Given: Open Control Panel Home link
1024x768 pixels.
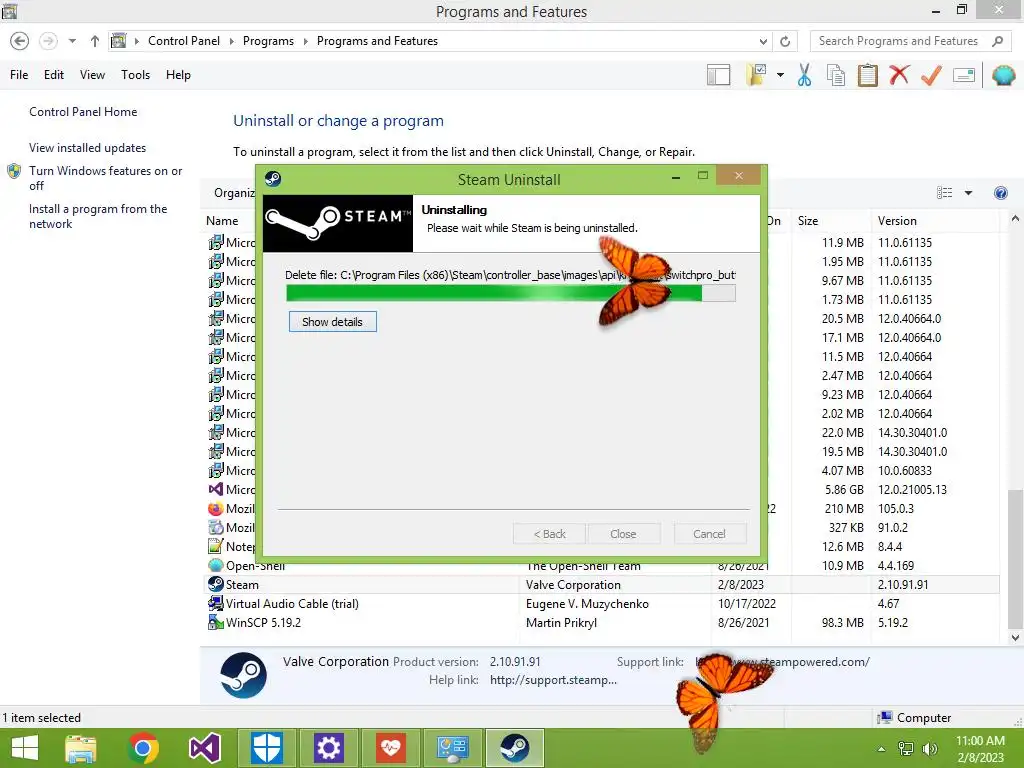Looking at the screenshot, I should point(83,112).
